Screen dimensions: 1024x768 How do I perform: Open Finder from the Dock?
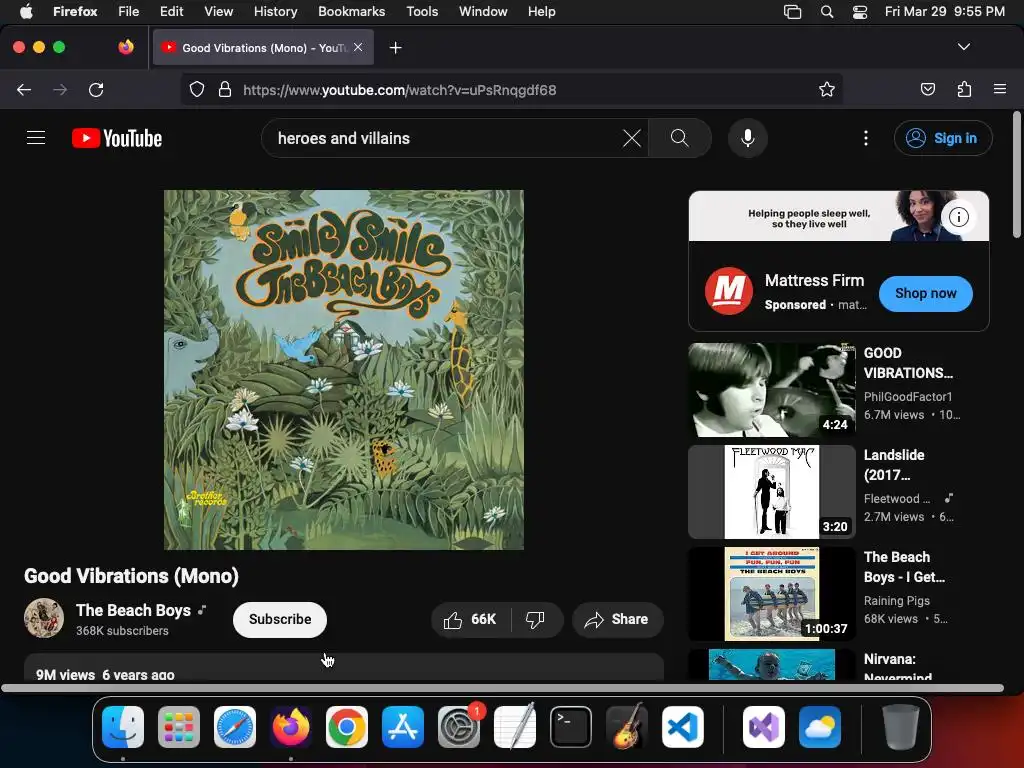[x=123, y=727]
